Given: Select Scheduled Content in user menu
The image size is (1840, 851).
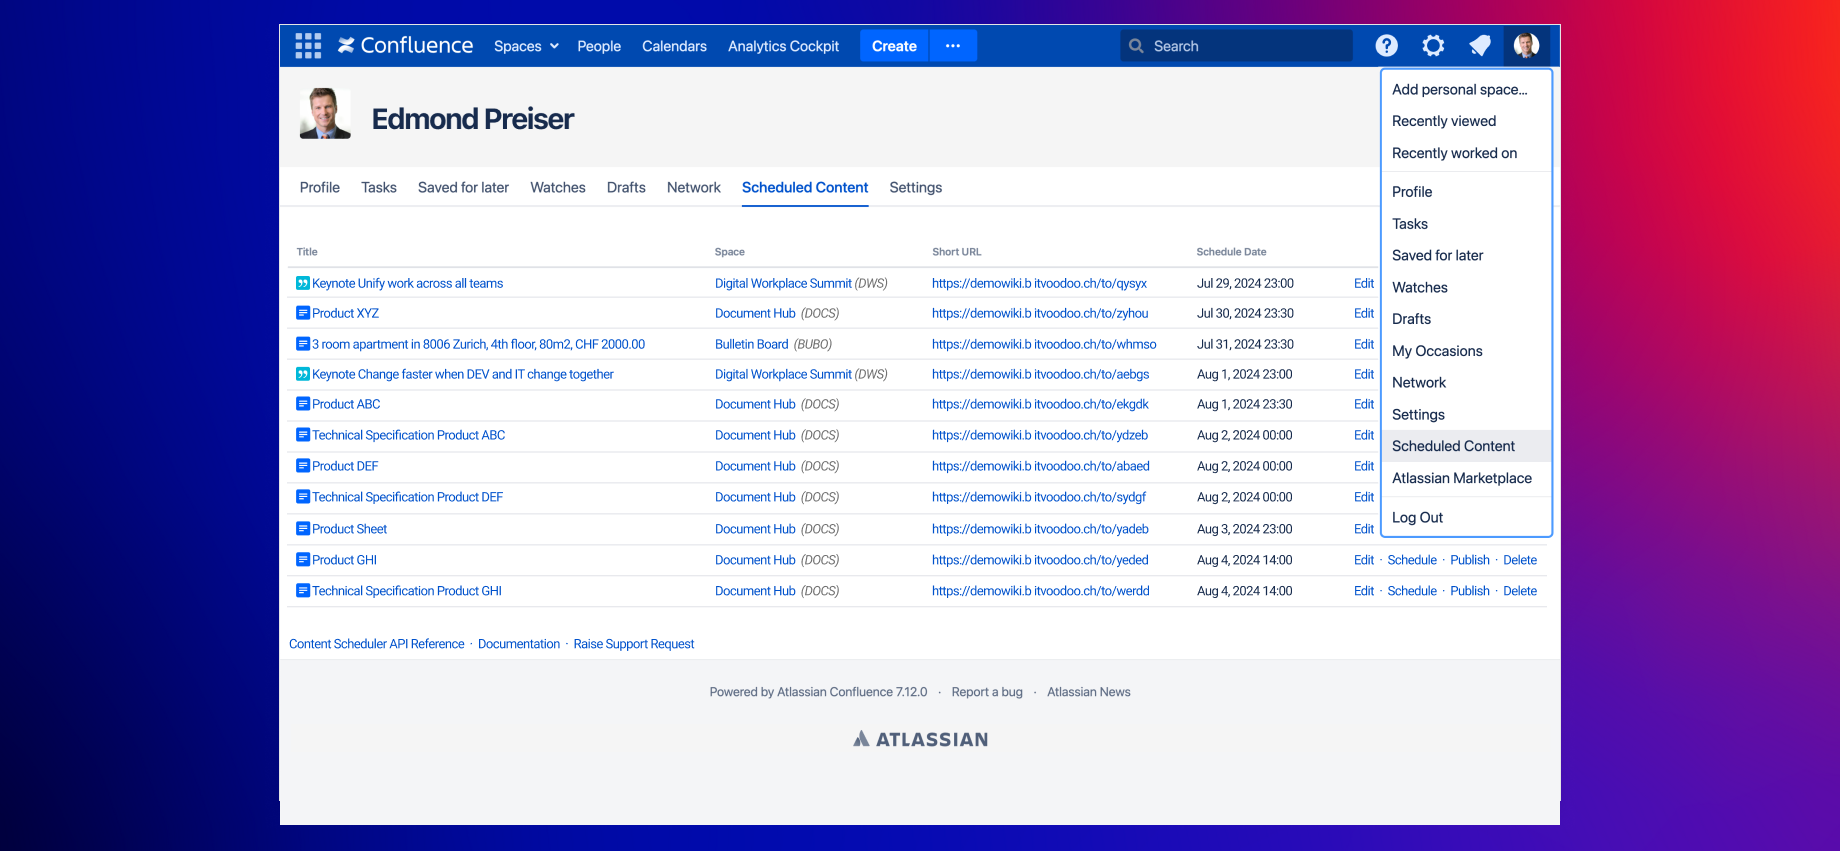Looking at the screenshot, I should [1466, 446].
